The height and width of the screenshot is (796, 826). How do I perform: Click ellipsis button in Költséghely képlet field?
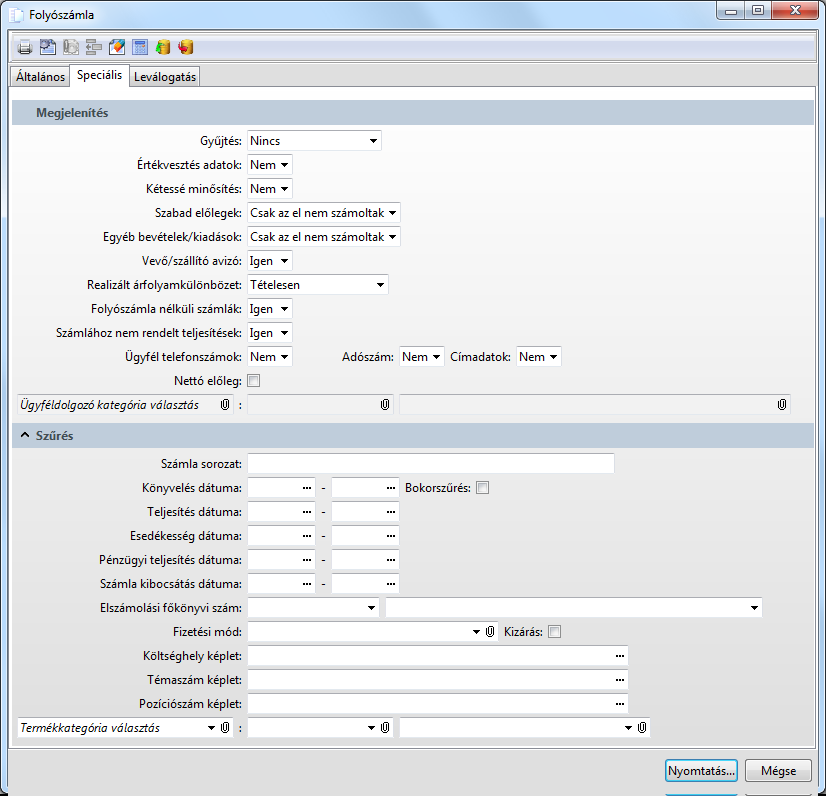coord(620,656)
